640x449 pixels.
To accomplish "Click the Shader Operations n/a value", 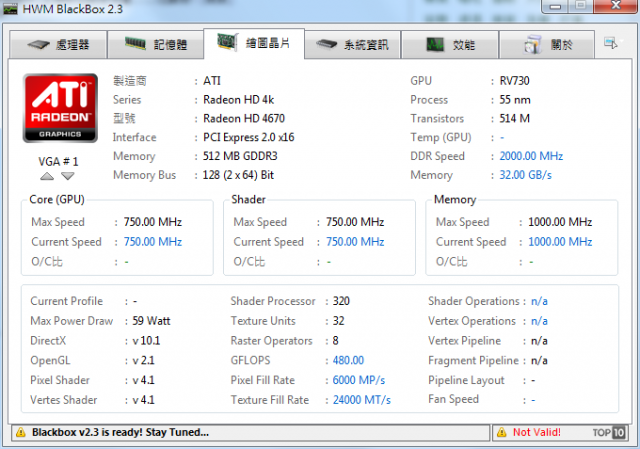I will 539,301.
